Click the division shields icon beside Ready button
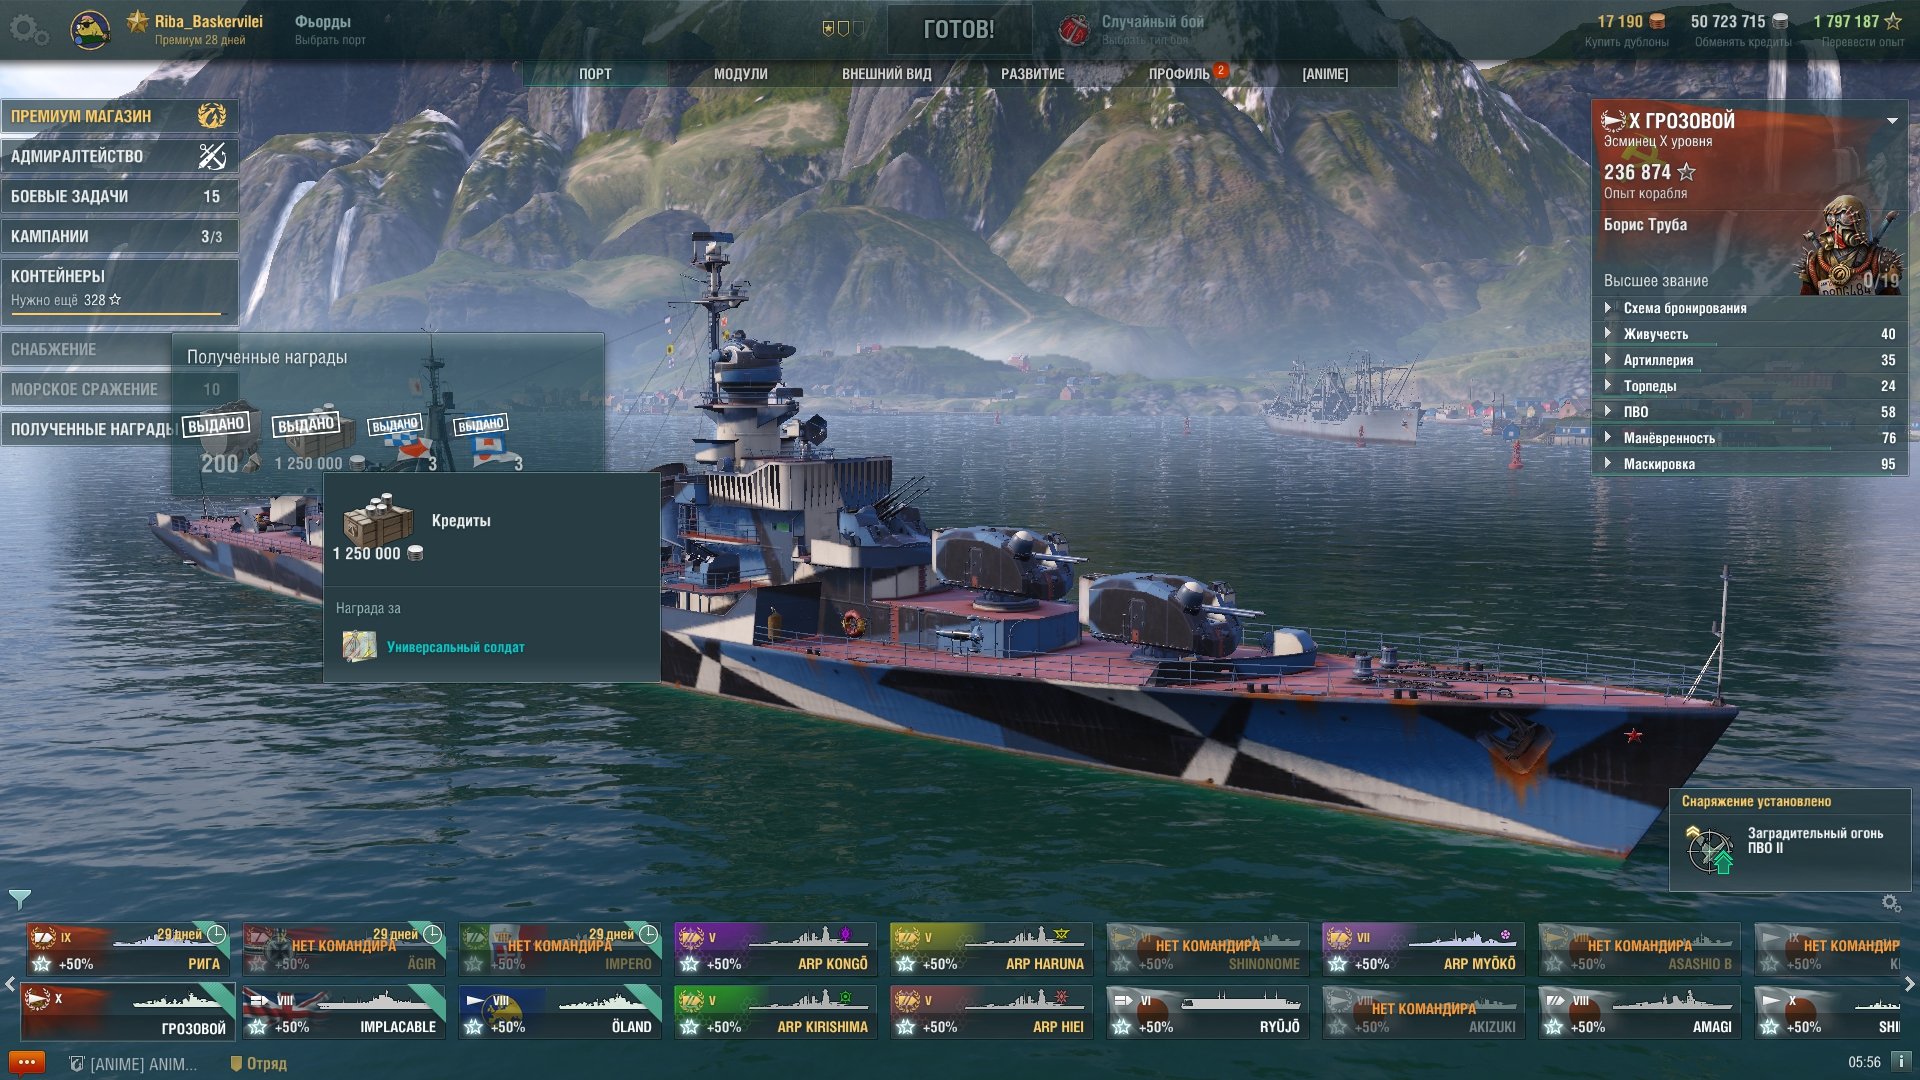 tap(842, 29)
